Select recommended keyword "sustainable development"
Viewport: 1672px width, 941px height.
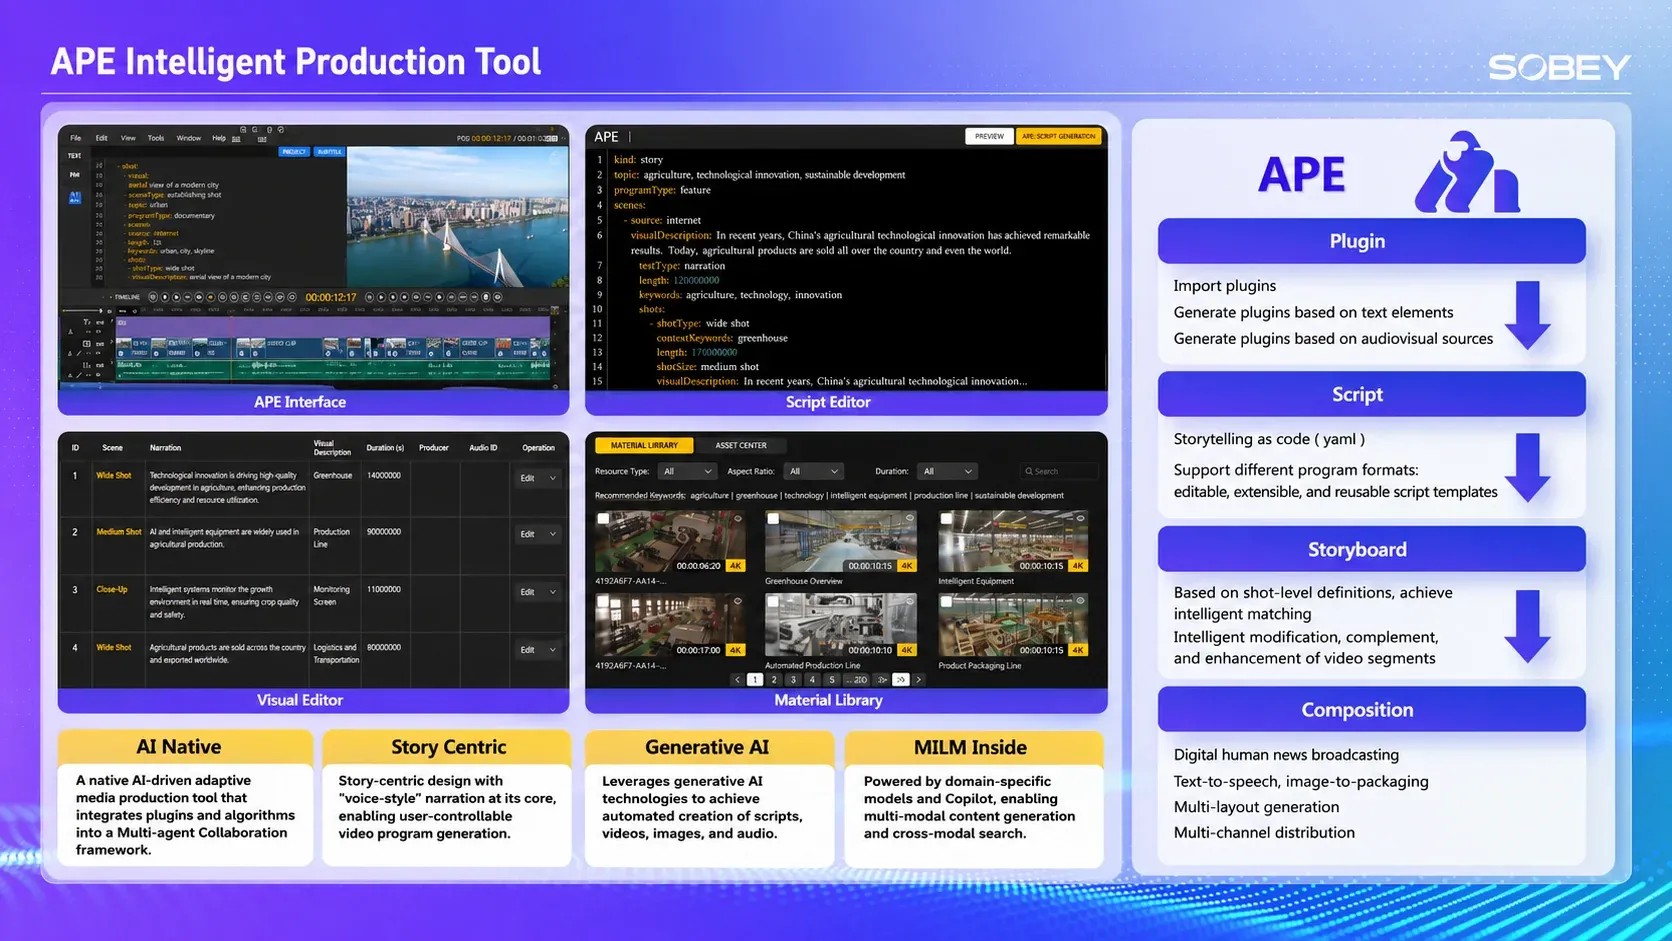pyautogui.click(x=1019, y=496)
